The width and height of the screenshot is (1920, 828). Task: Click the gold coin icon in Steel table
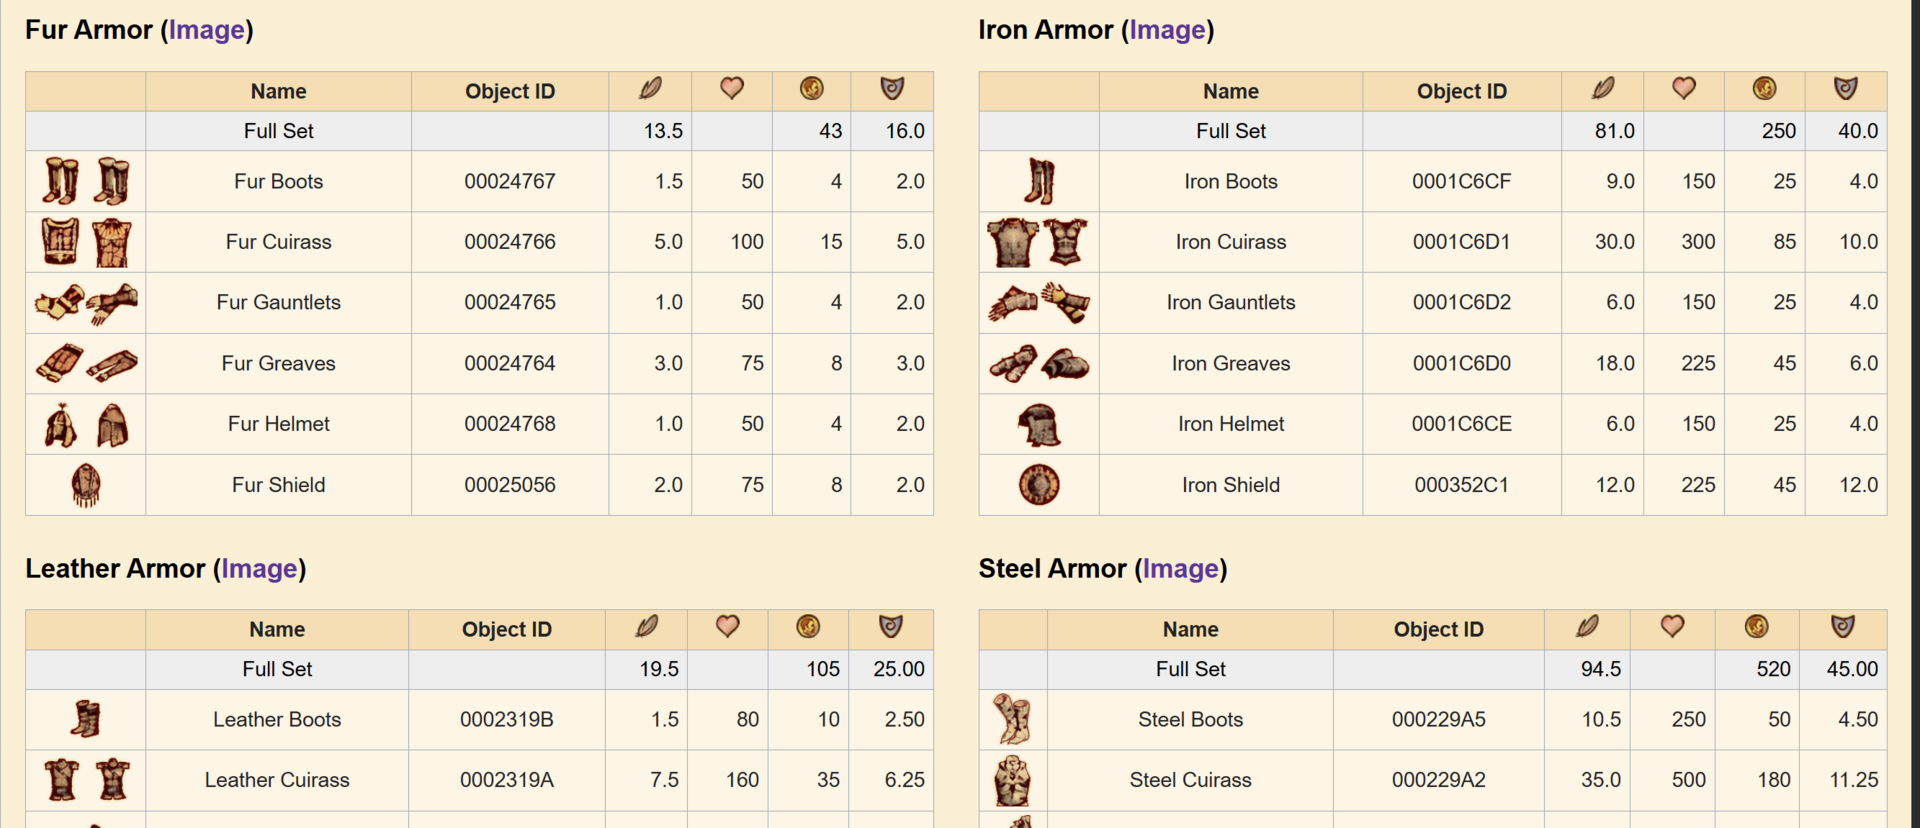click(1757, 627)
